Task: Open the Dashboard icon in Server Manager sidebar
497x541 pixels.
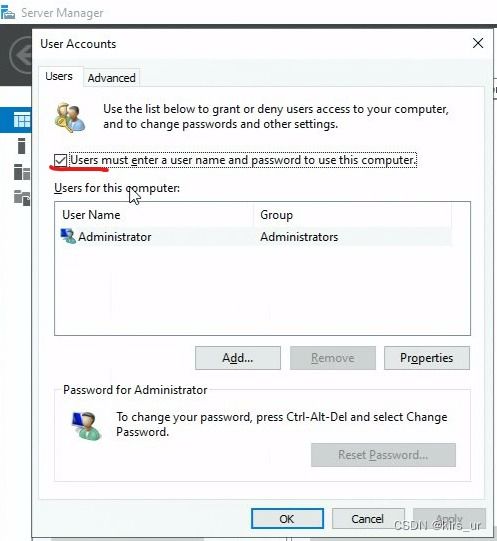Action: point(22,120)
